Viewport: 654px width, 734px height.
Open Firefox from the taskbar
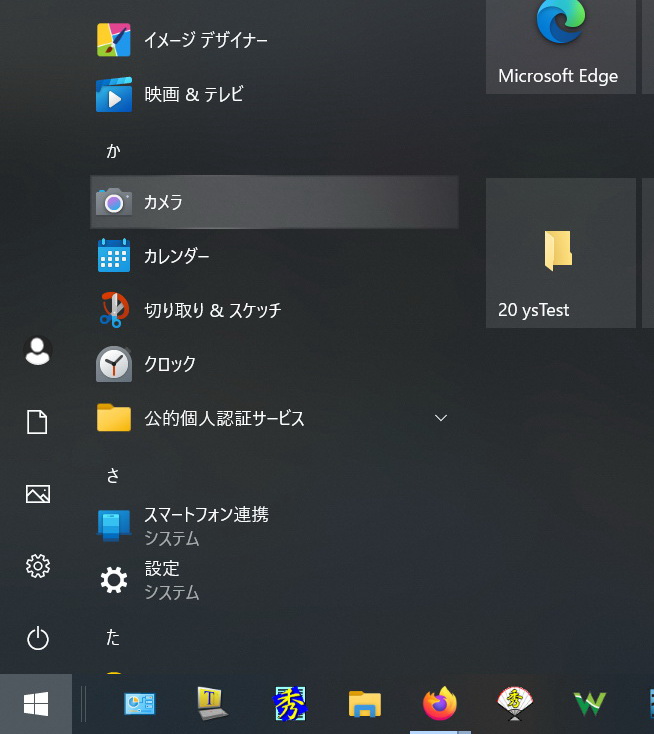[x=439, y=704]
